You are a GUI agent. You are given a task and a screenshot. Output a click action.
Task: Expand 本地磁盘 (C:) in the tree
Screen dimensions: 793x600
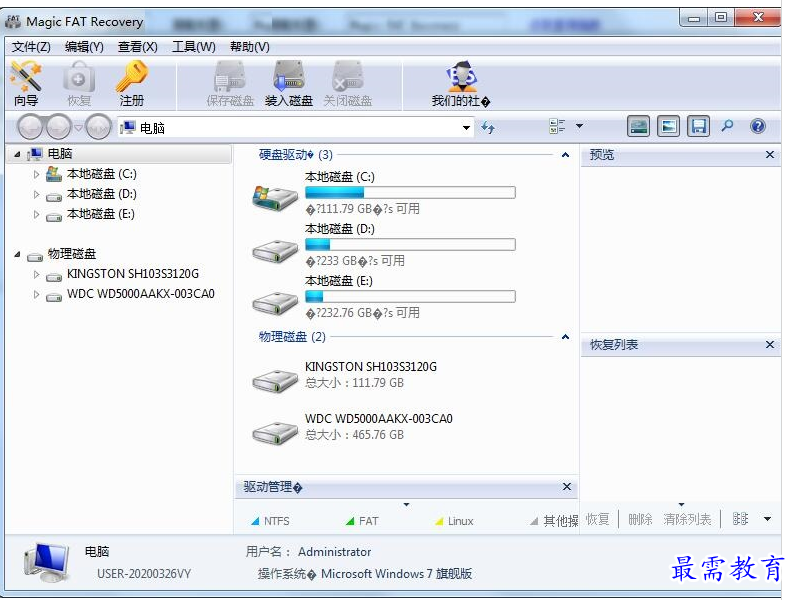pyautogui.click(x=36, y=175)
